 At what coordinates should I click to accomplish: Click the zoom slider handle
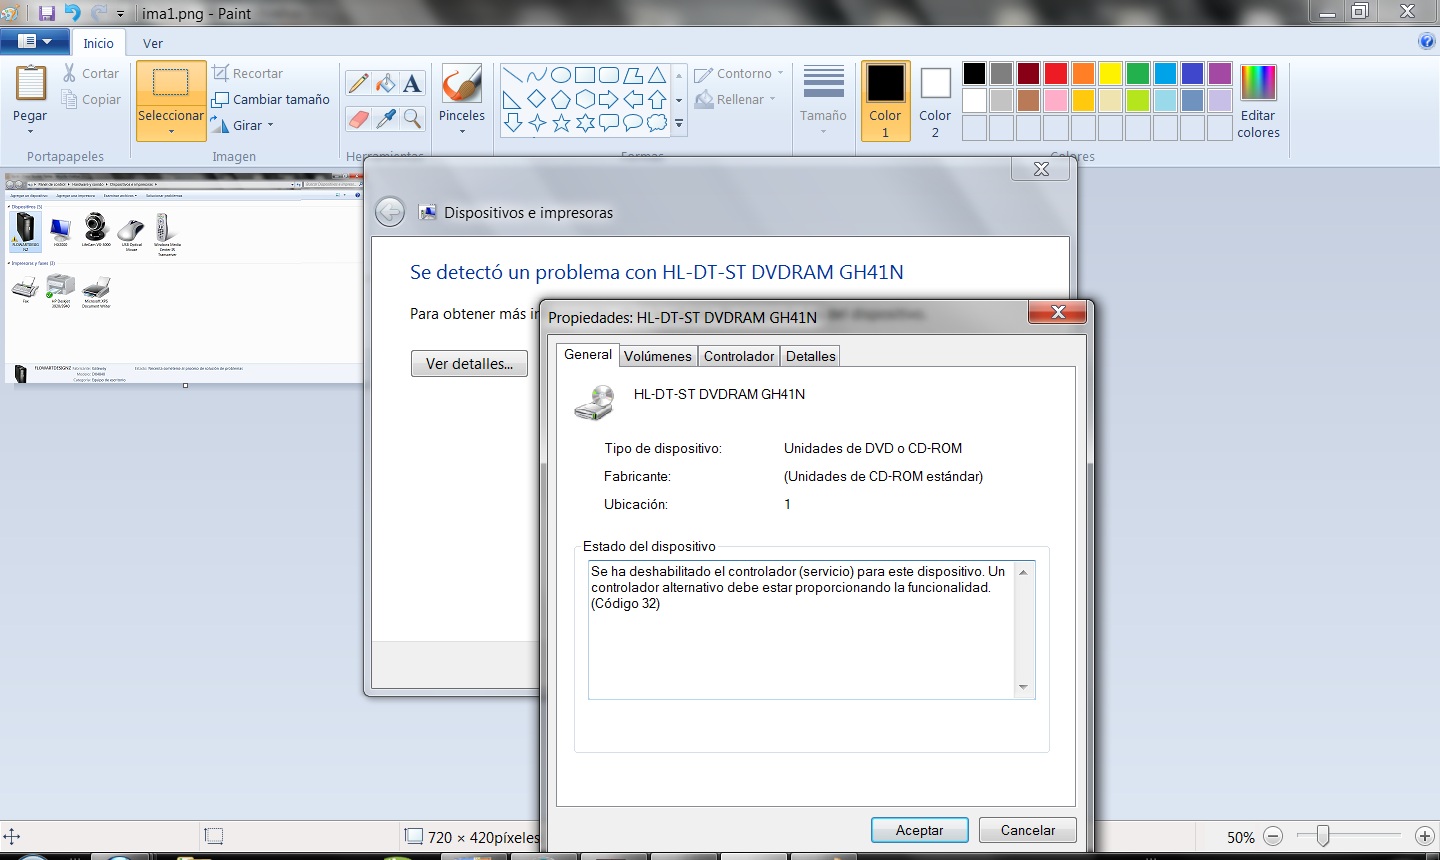click(1322, 836)
